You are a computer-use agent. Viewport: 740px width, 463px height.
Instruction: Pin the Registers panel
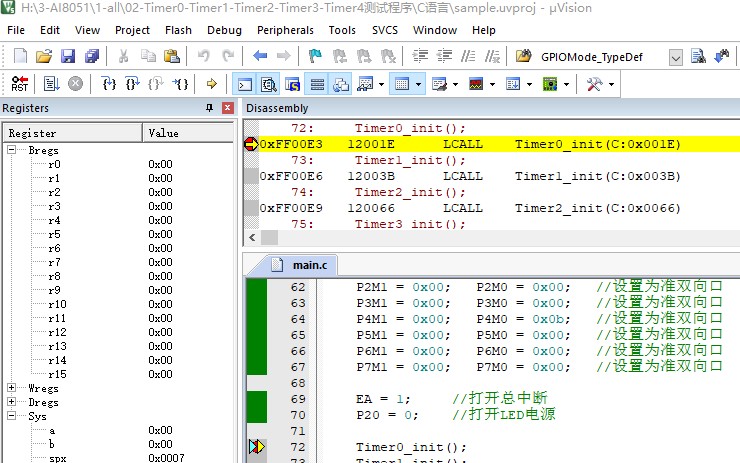click(x=210, y=108)
